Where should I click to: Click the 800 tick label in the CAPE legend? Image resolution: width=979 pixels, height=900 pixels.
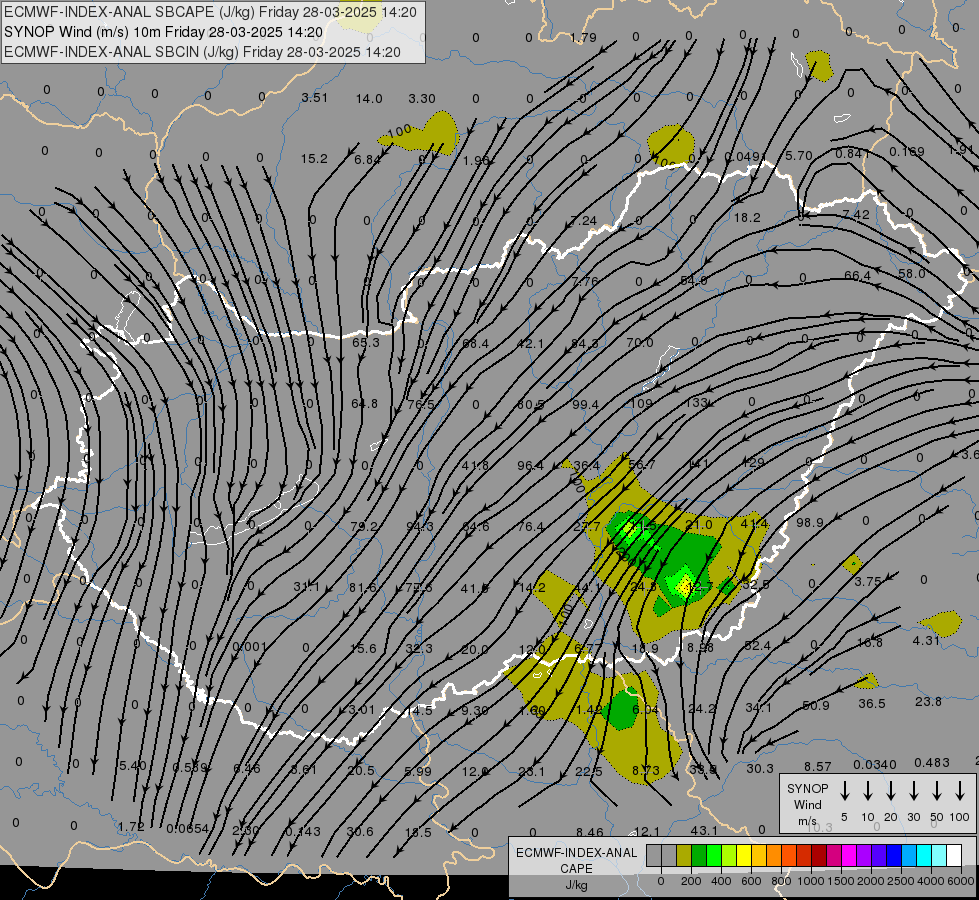[x=781, y=881]
